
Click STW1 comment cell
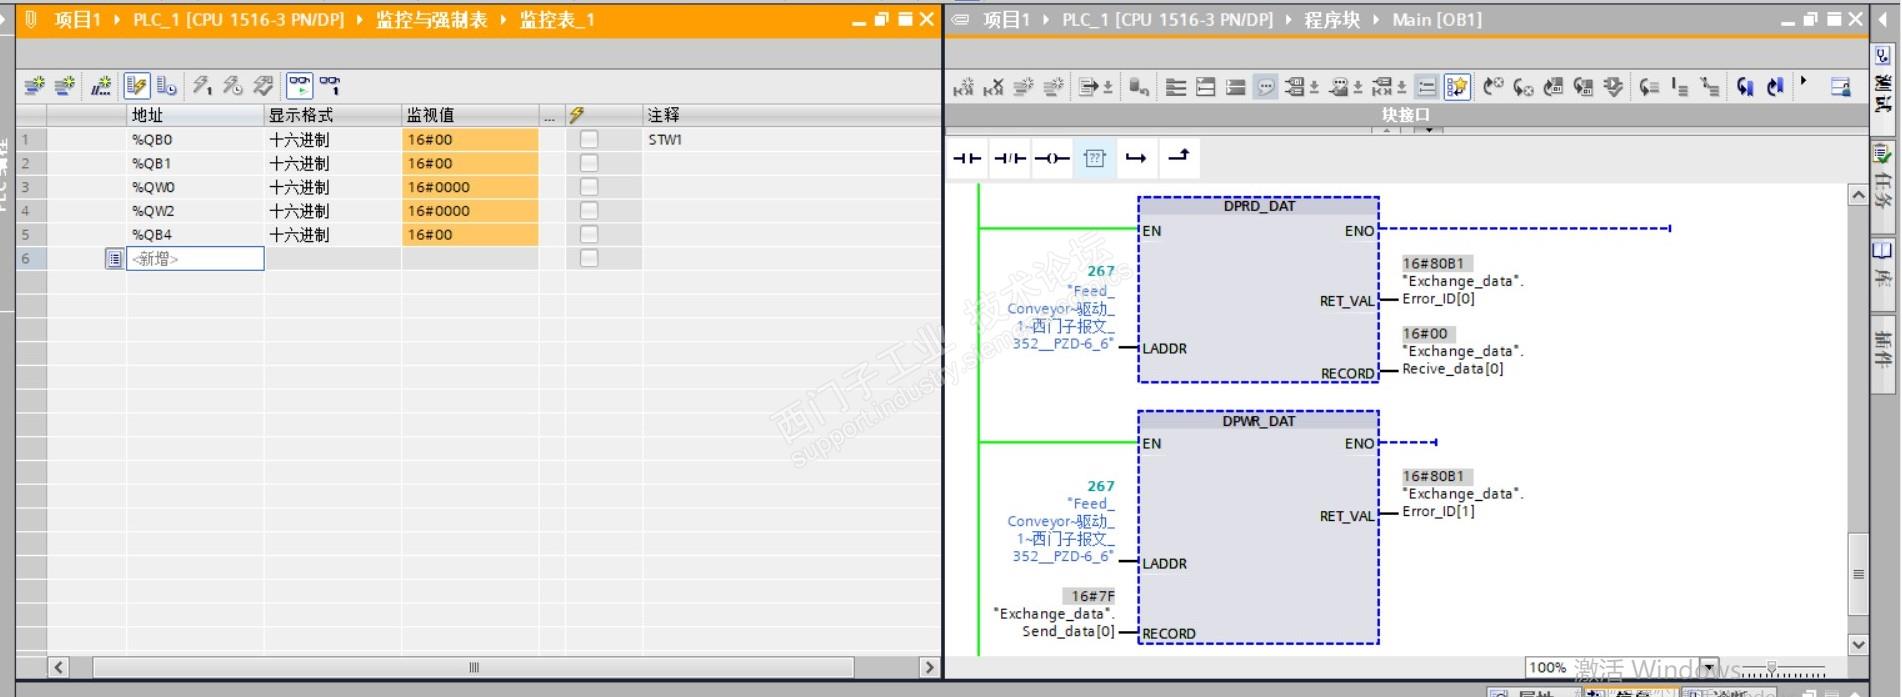(791, 140)
